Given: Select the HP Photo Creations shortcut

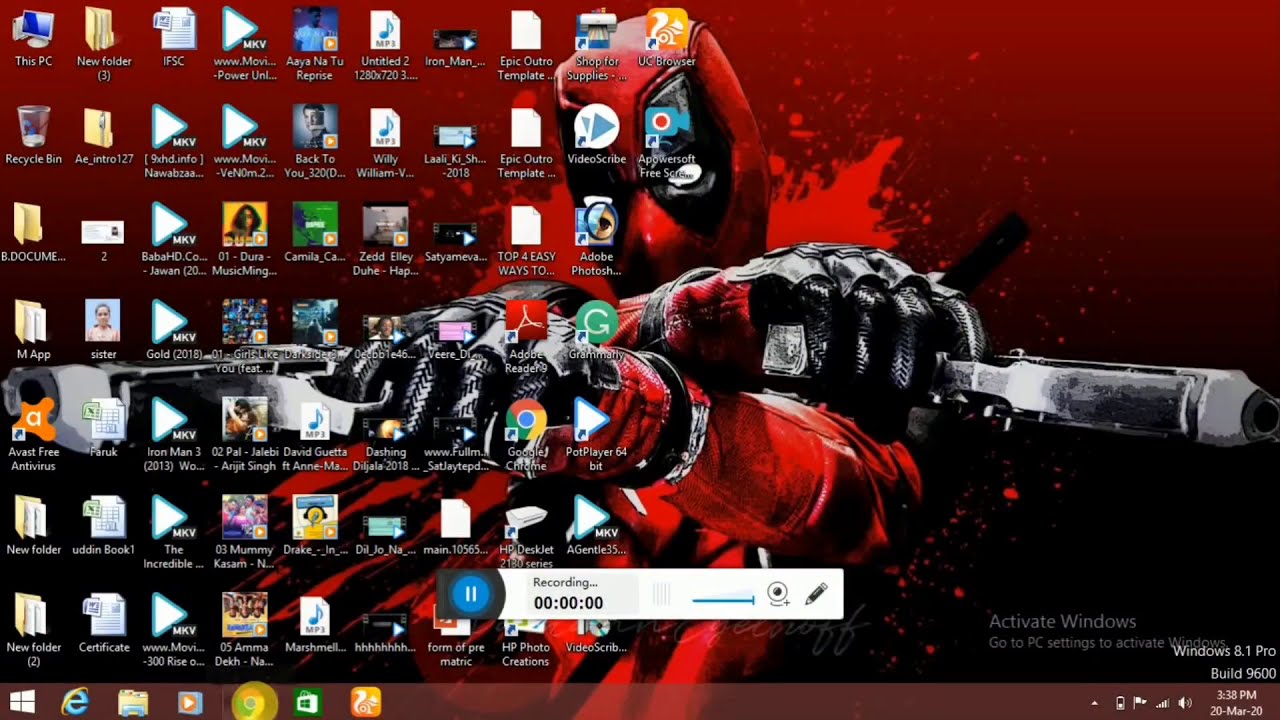Looking at the screenshot, I should pyautogui.click(x=526, y=640).
